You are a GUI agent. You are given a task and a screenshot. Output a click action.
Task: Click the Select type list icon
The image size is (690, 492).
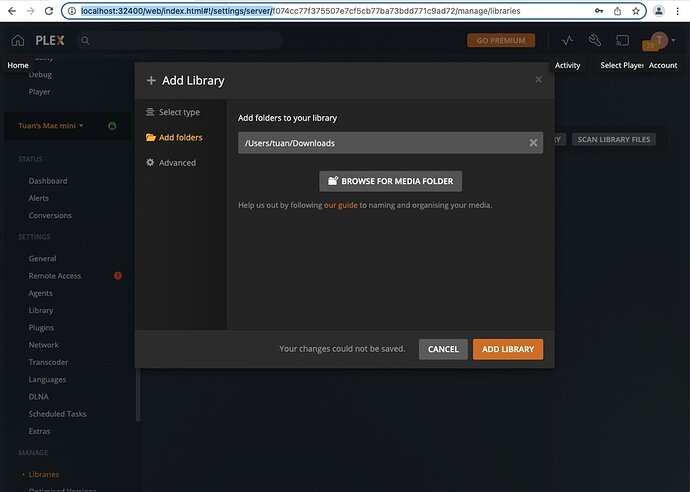pos(150,112)
